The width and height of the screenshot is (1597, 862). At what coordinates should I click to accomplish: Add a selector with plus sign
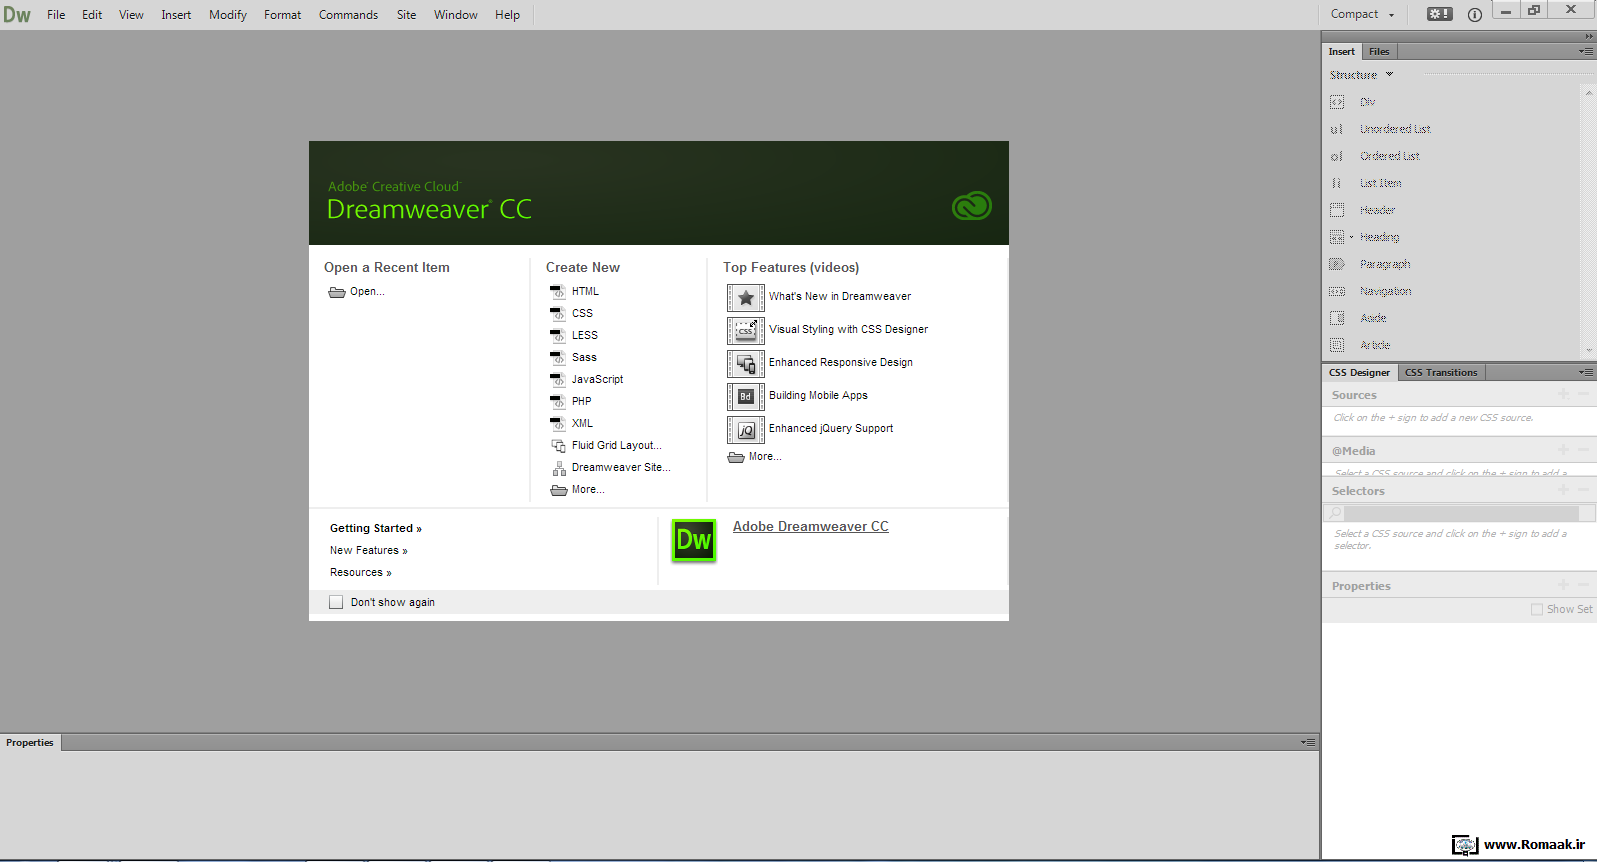point(1563,490)
